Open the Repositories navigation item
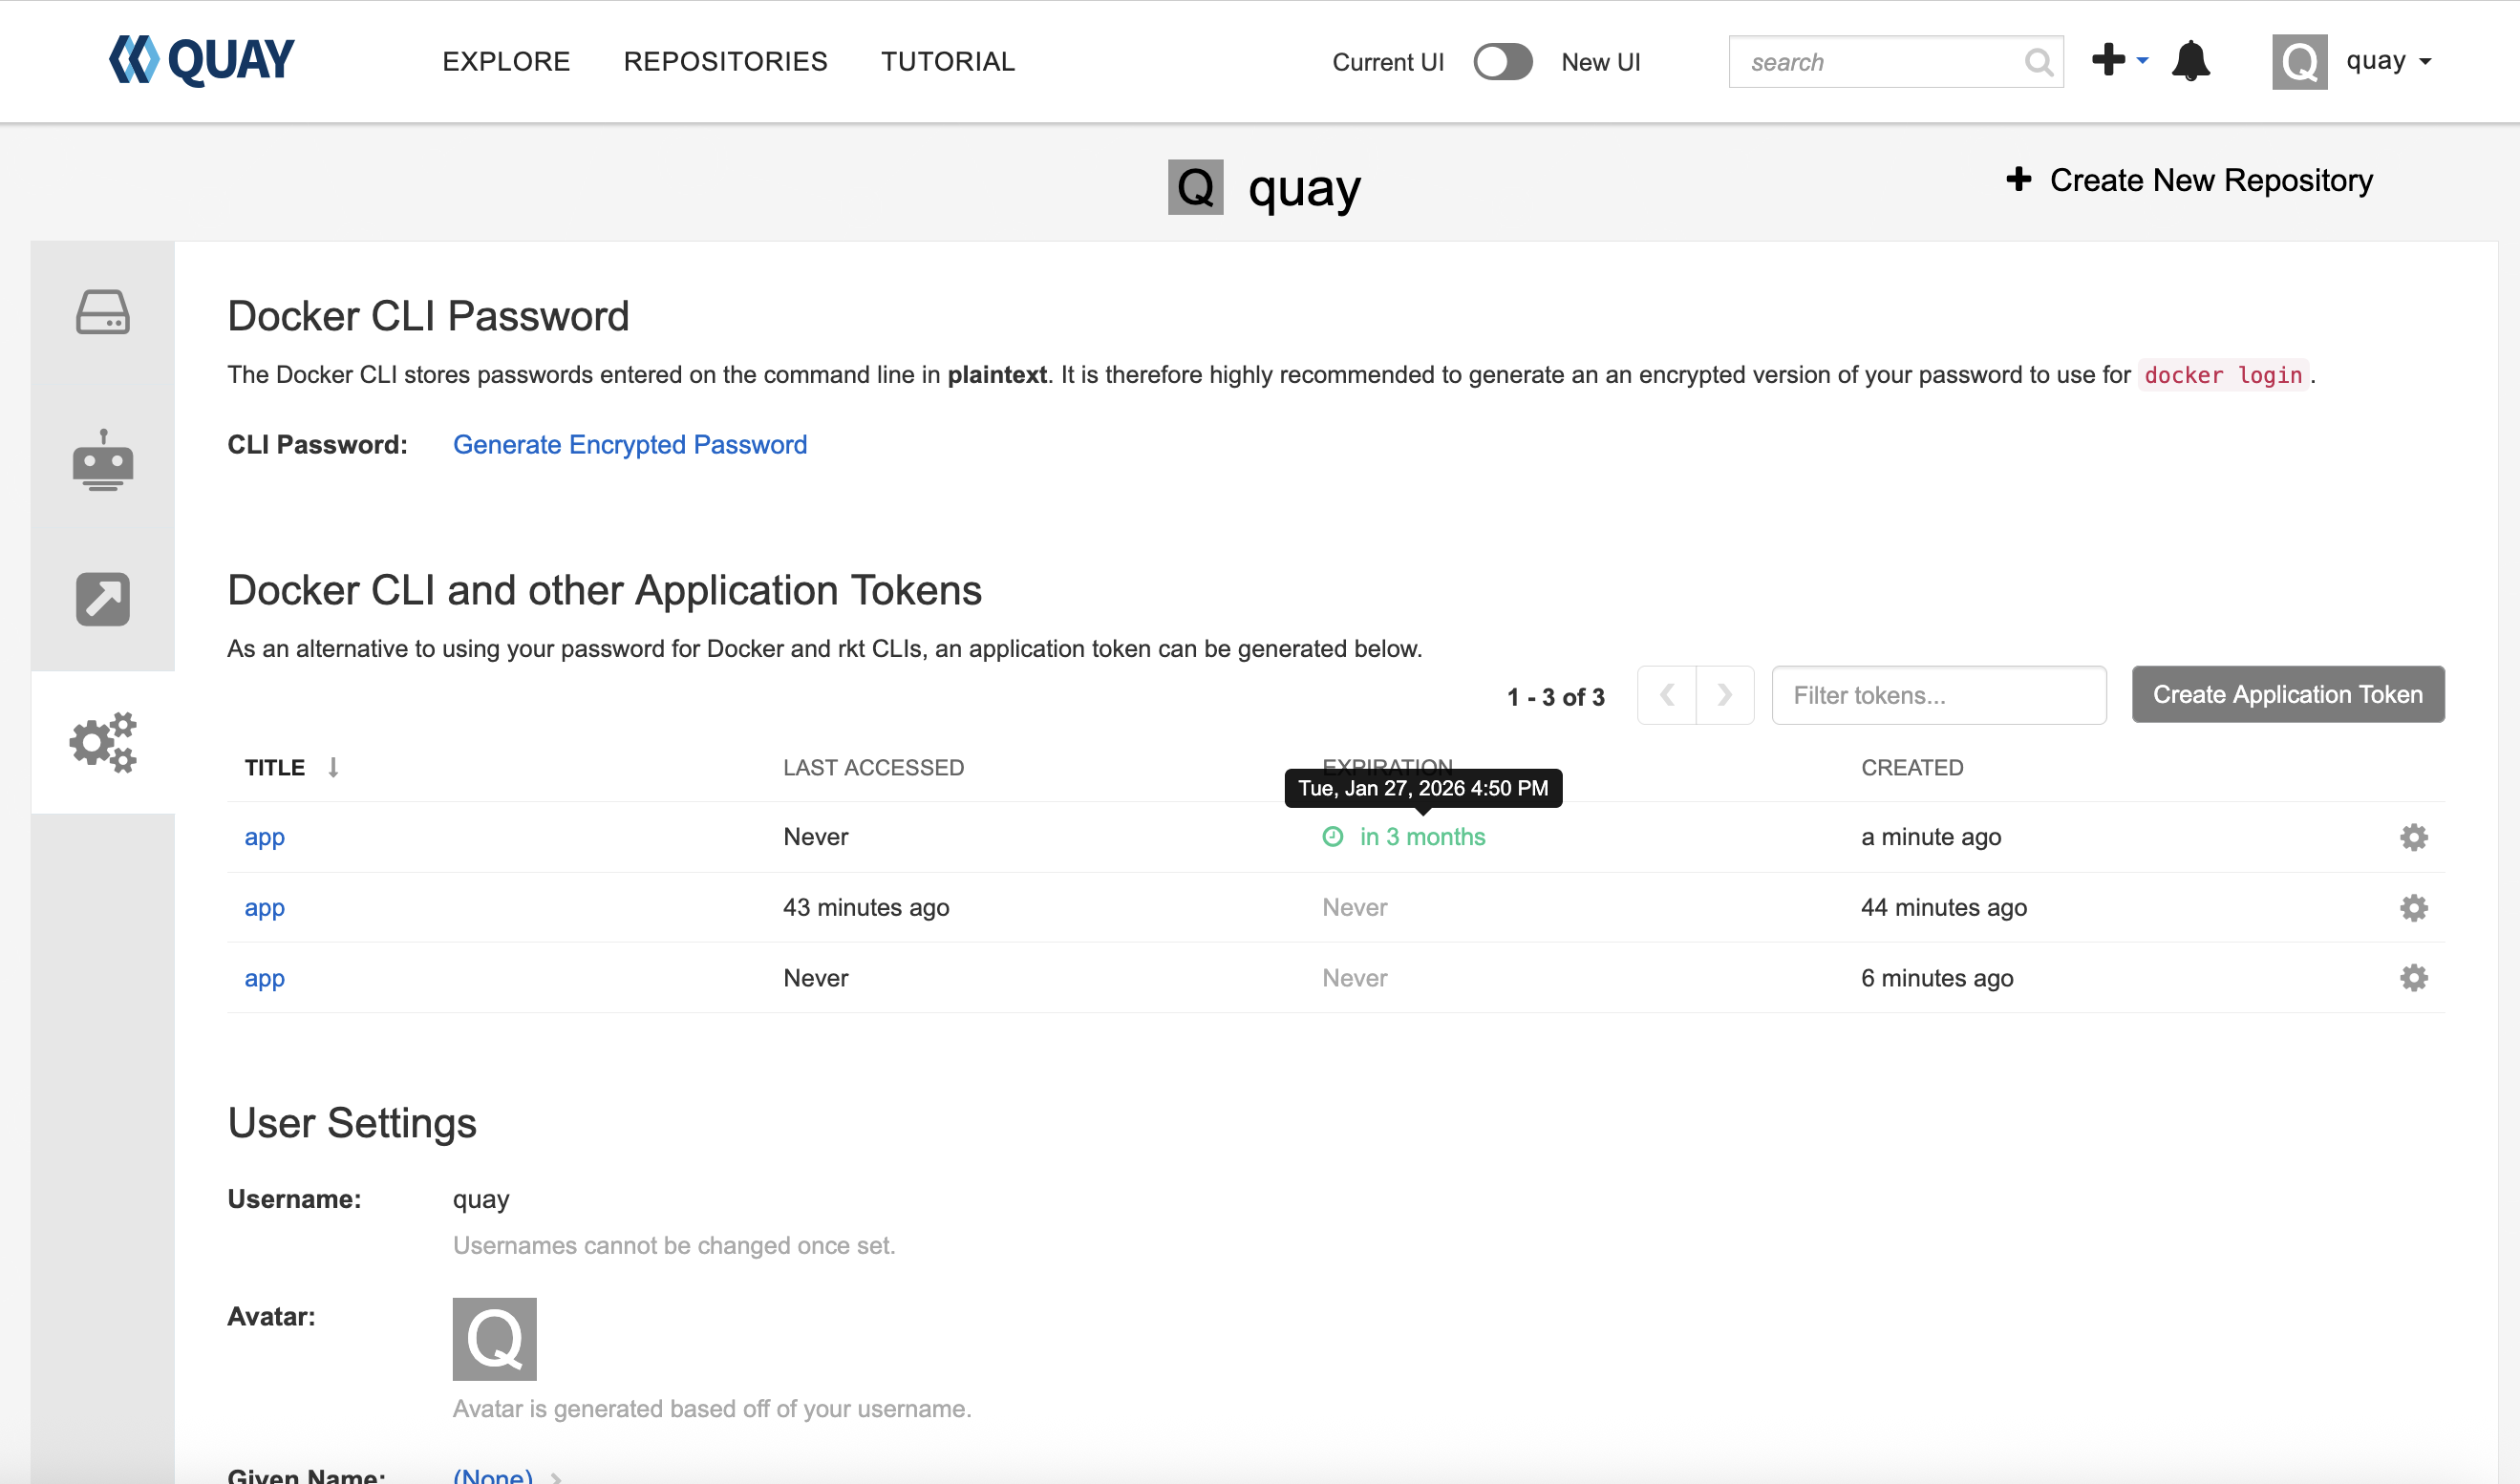 (x=725, y=62)
